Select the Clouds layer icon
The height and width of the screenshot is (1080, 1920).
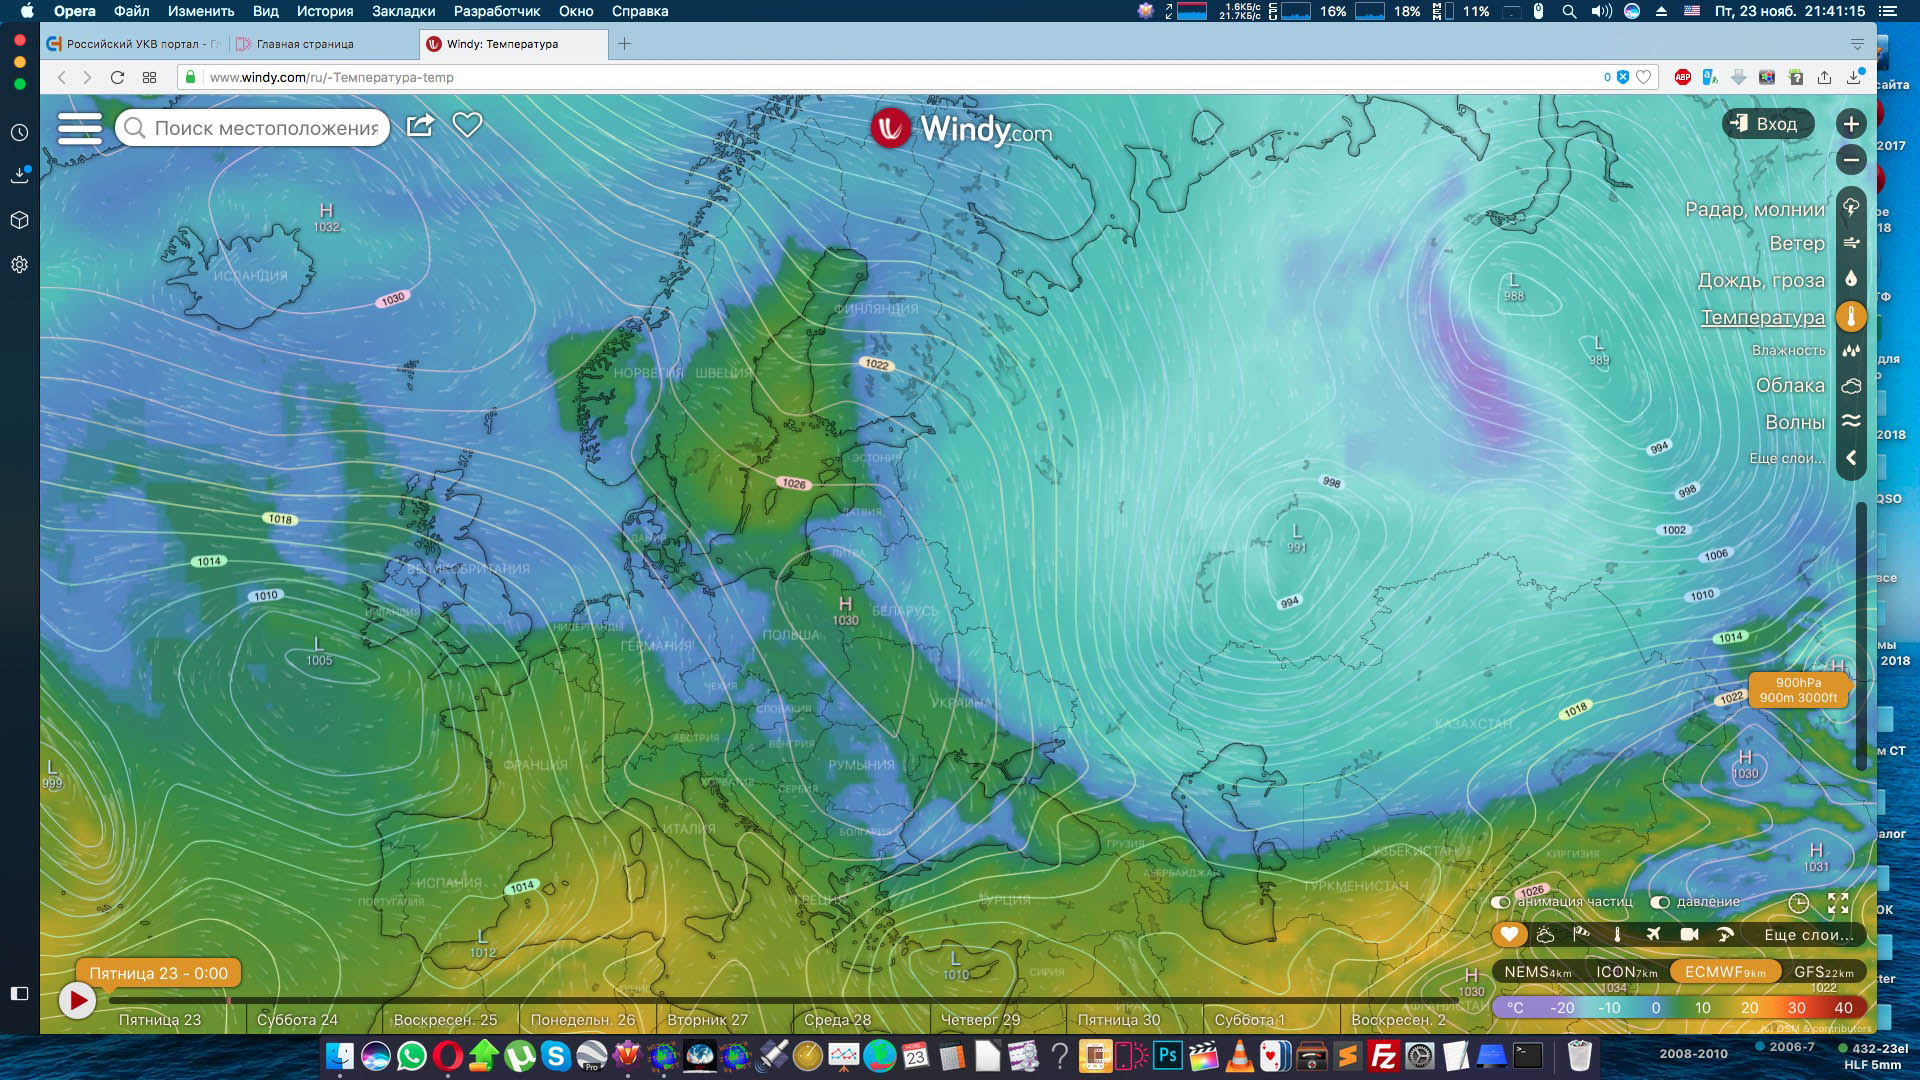(1851, 386)
